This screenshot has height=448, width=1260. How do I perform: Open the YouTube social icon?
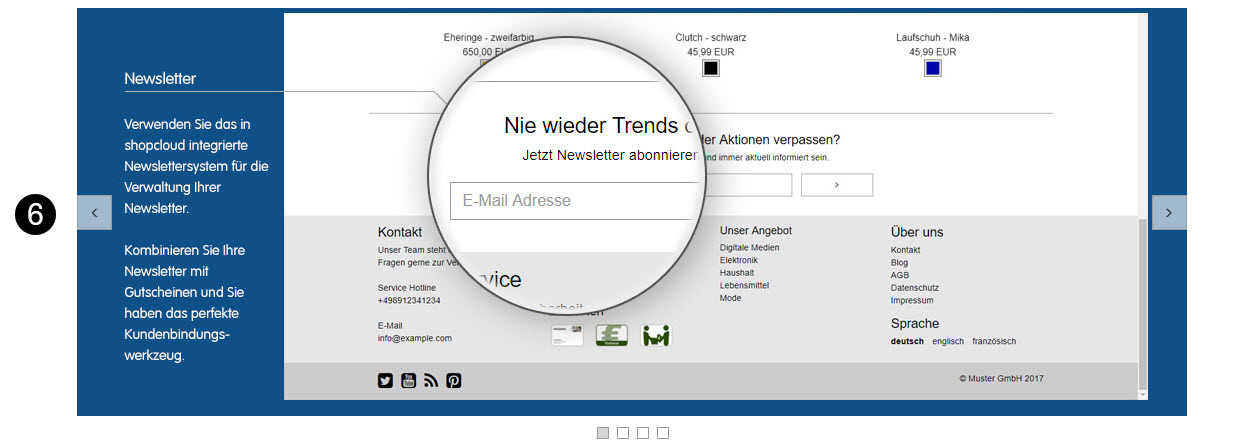click(x=408, y=380)
